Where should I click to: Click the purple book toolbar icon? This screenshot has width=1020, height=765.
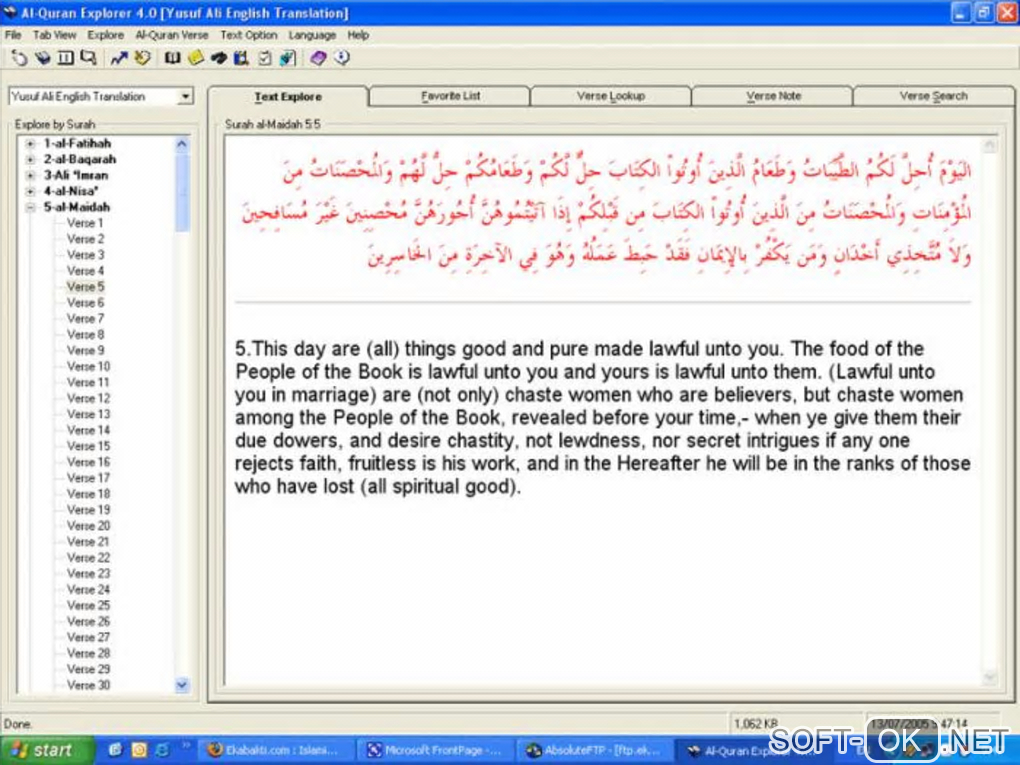pos(318,59)
